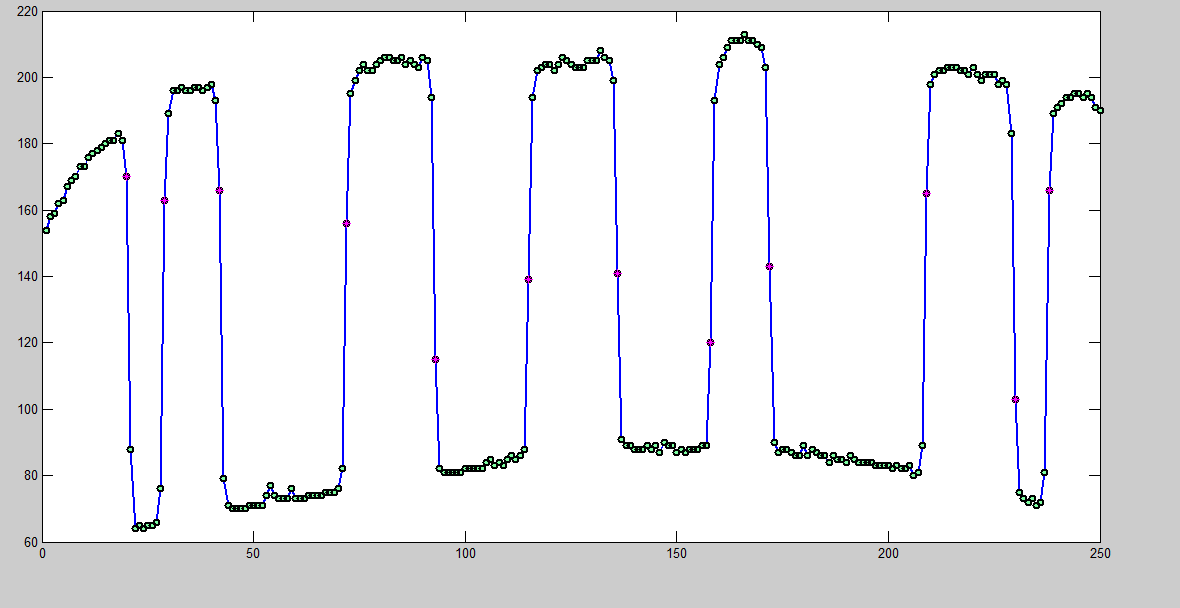Click the first green data point at value 154
The width and height of the screenshot is (1180, 608).
46,230
